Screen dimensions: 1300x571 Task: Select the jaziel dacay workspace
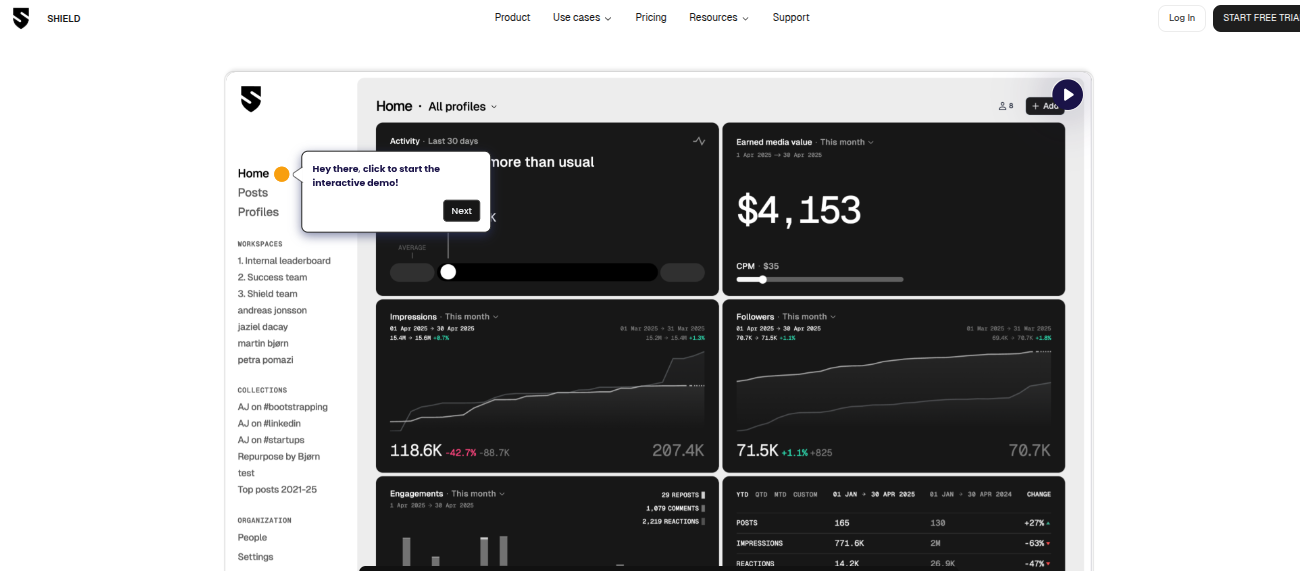(263, 327)
